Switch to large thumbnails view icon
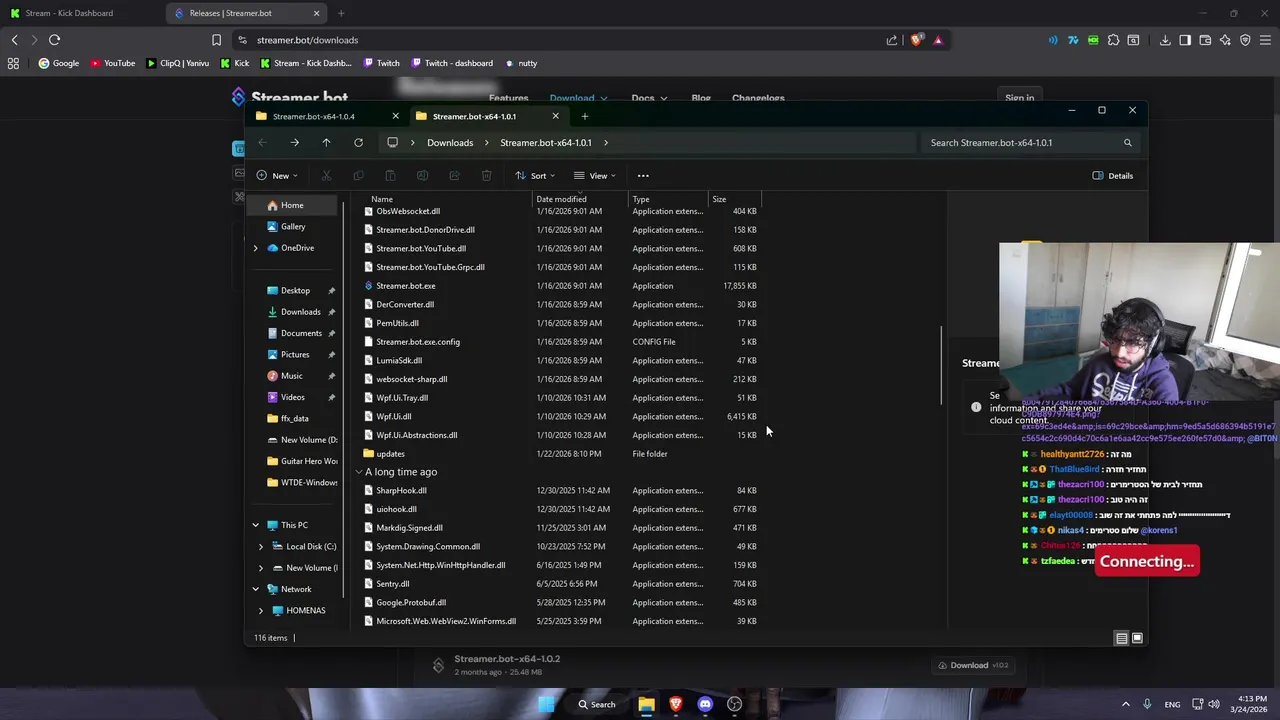1280x720 pixels. click(x=1137, y=638)
